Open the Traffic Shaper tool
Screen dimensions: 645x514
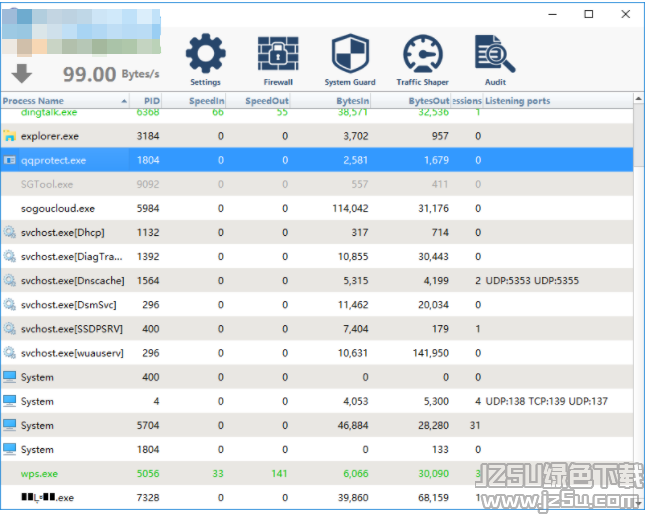point(422,54)
